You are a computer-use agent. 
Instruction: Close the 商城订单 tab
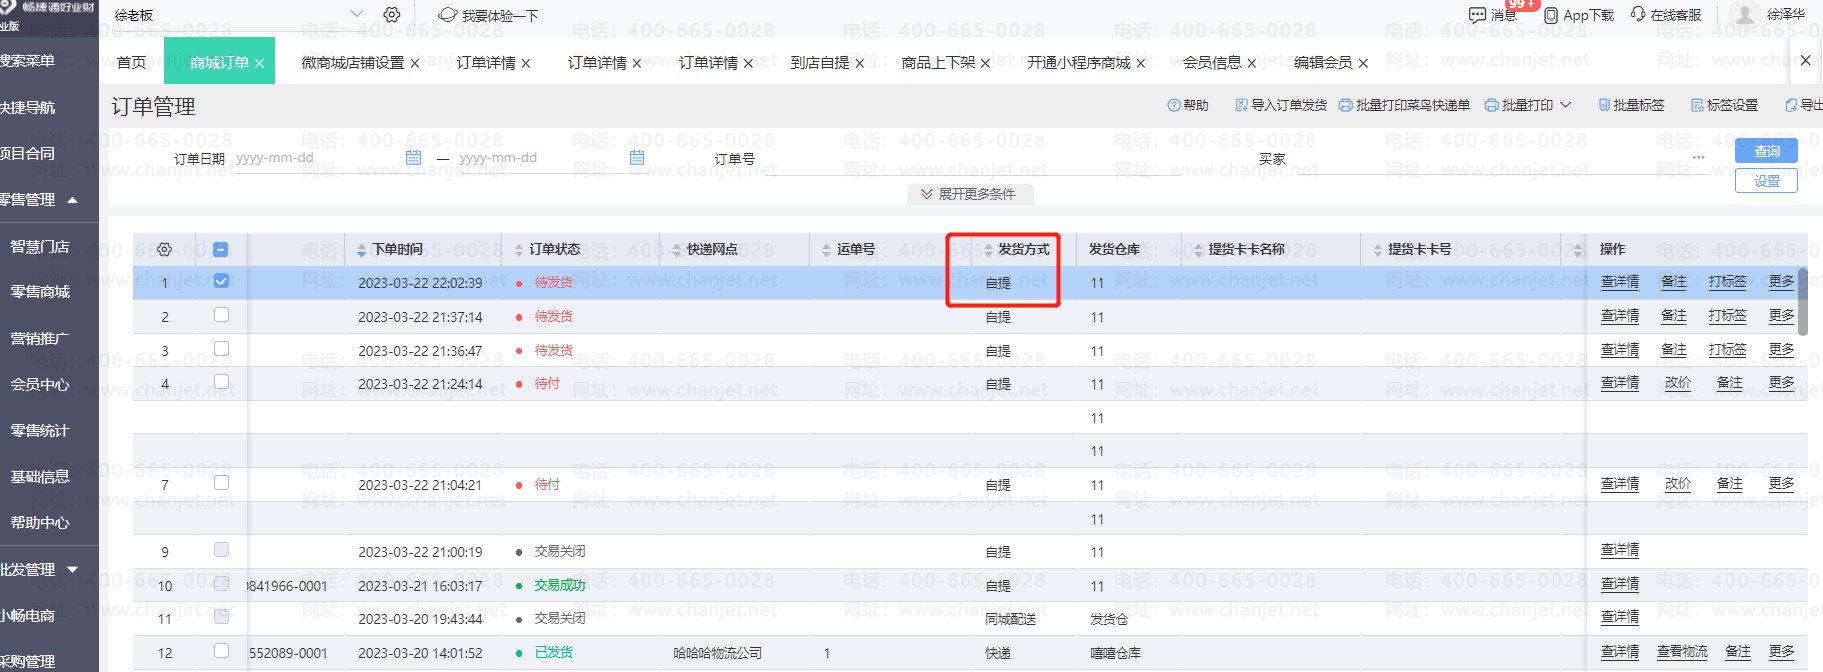259,63
